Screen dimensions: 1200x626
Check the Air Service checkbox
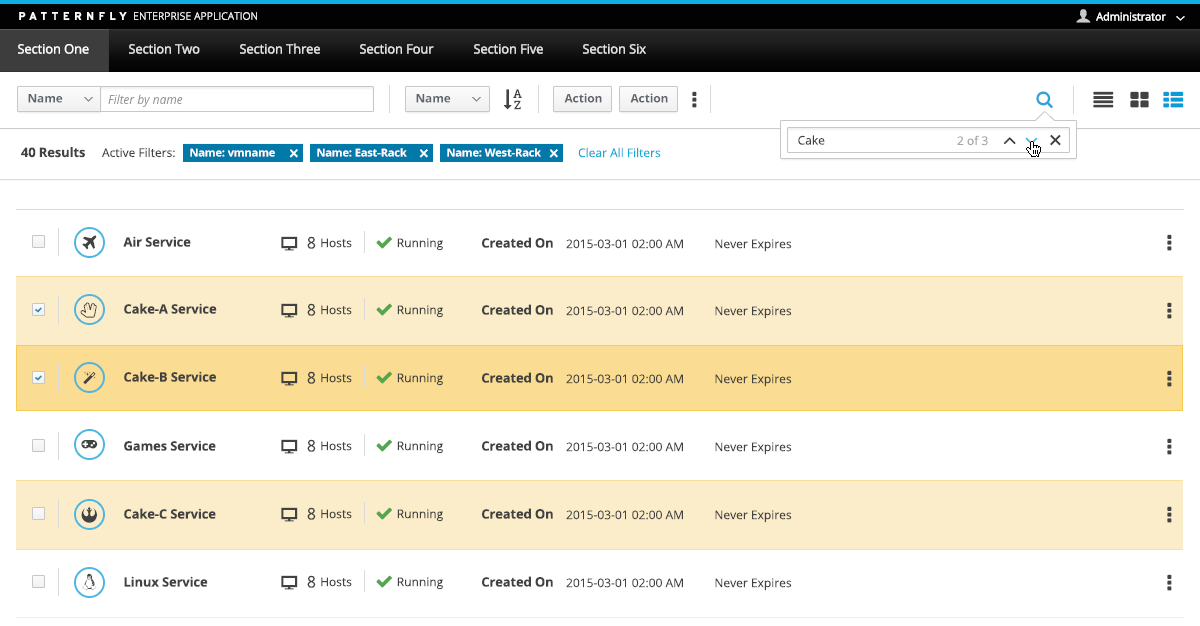click(38, 241)
